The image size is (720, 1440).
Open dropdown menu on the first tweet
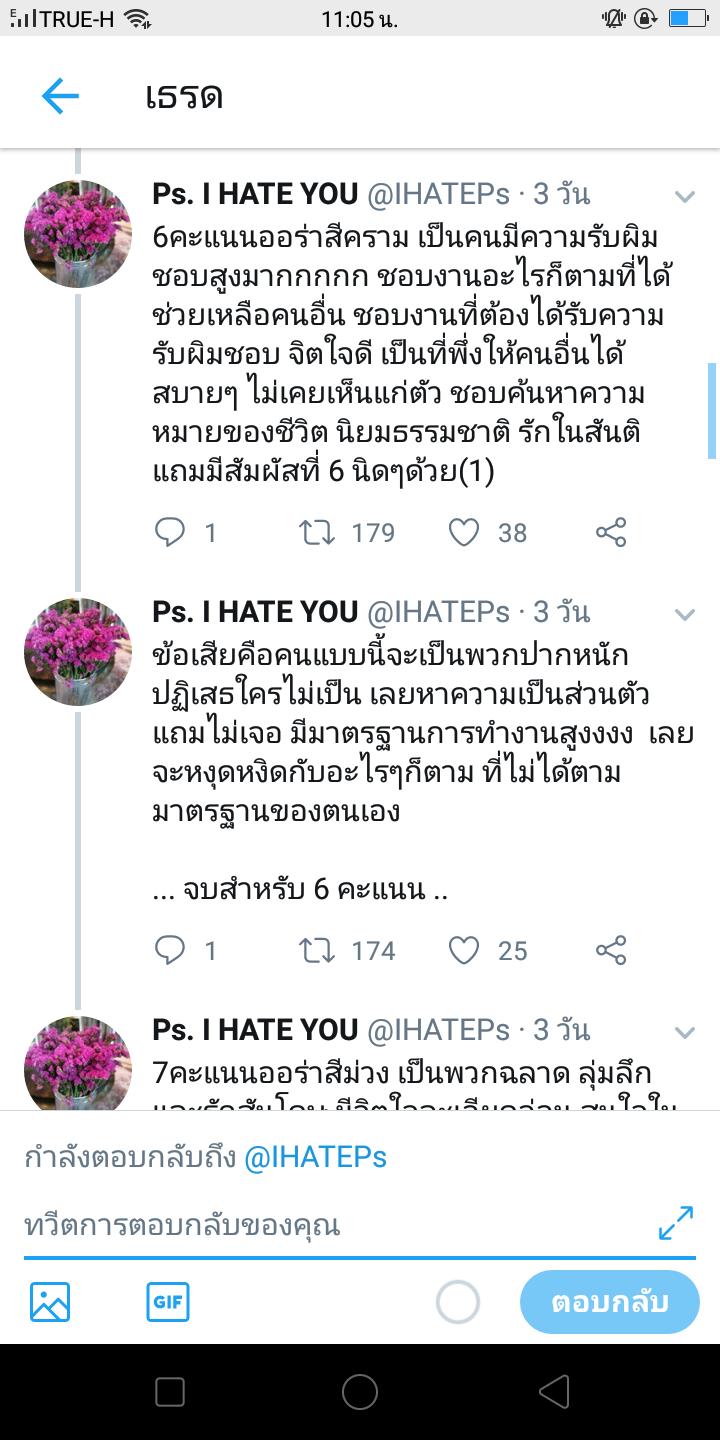pos(684,196)
